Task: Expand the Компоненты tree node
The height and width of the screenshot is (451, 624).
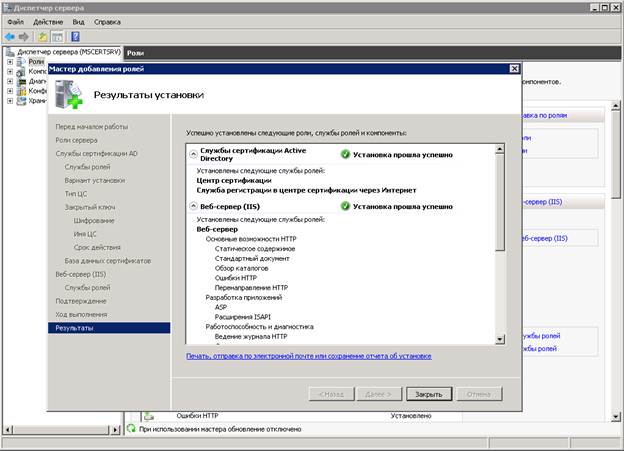Action: point(10,72)
